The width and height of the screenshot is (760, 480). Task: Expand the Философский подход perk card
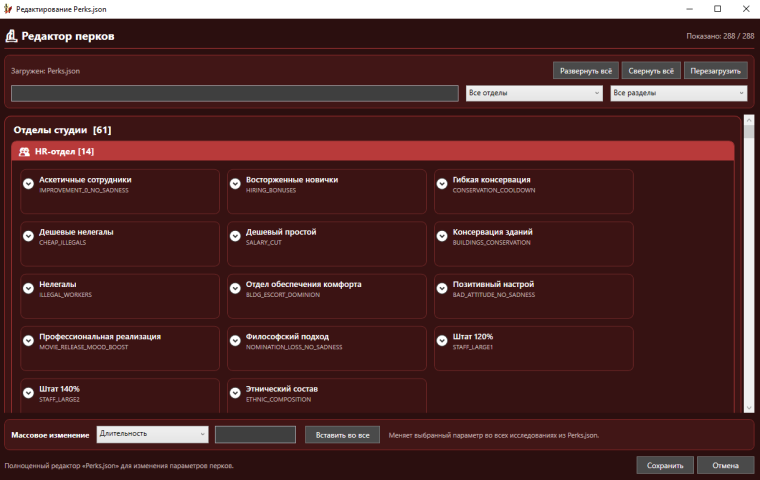235,341
